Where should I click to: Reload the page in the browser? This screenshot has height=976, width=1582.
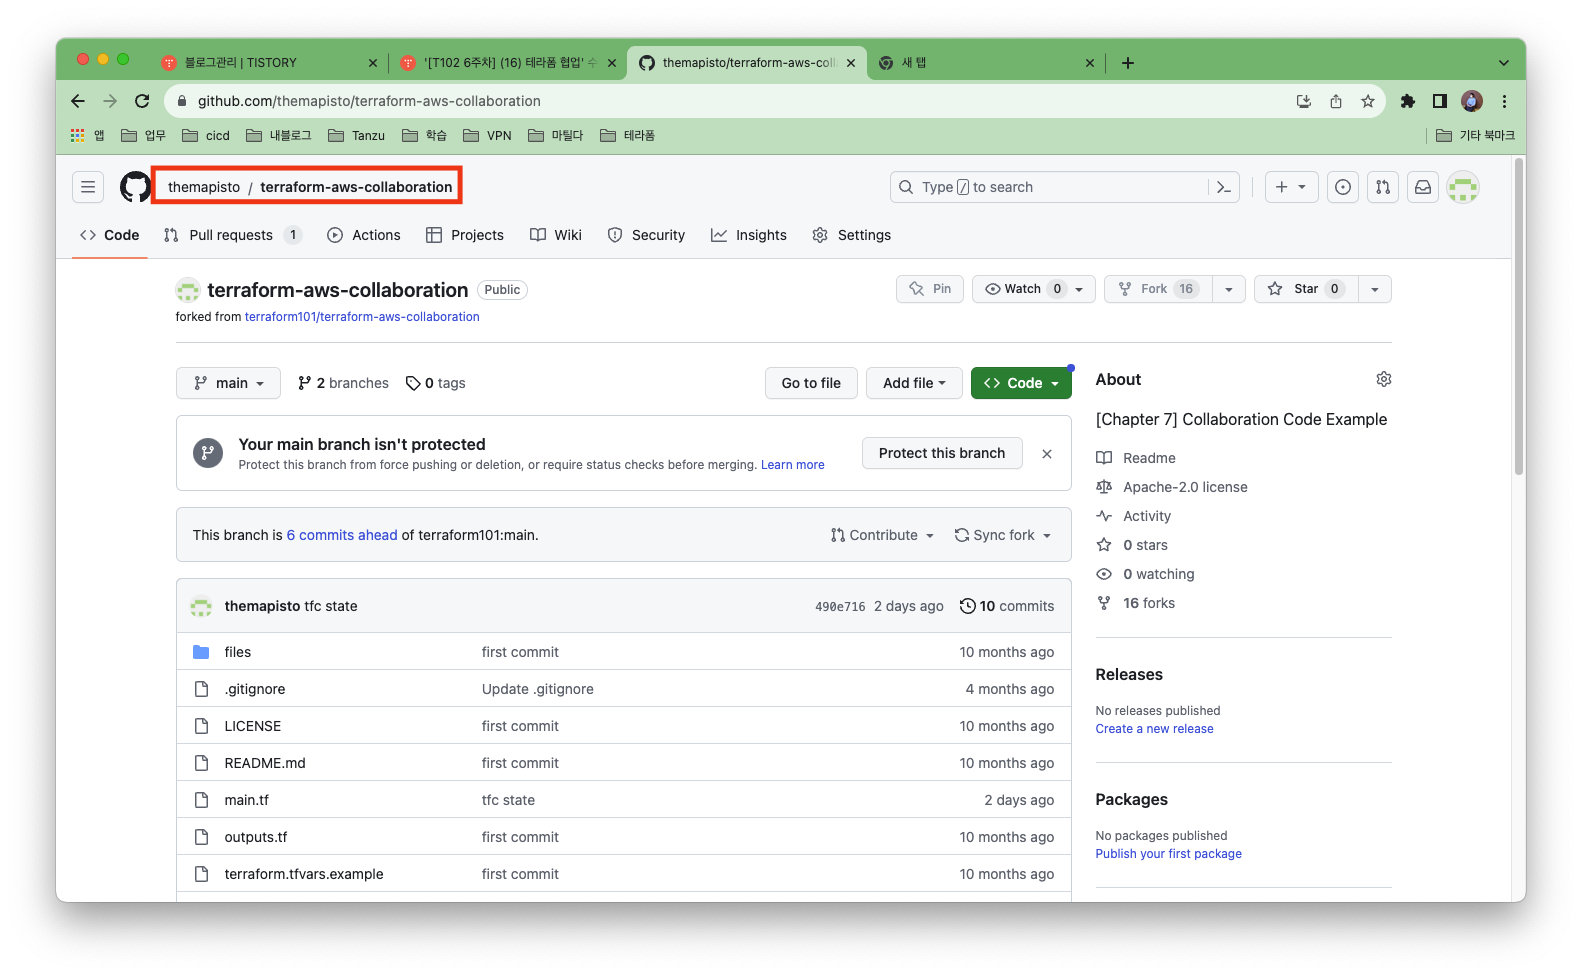(x=142, y=101)
